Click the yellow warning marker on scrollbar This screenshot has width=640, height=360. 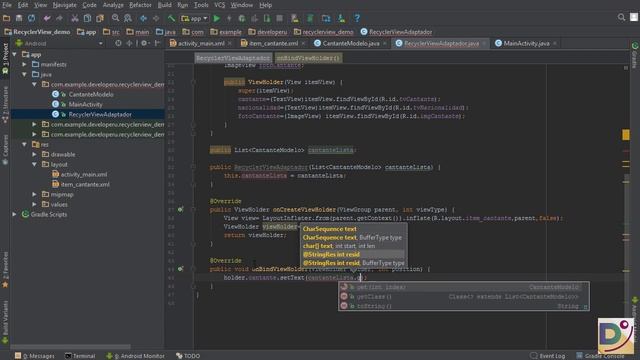(626, 135)
